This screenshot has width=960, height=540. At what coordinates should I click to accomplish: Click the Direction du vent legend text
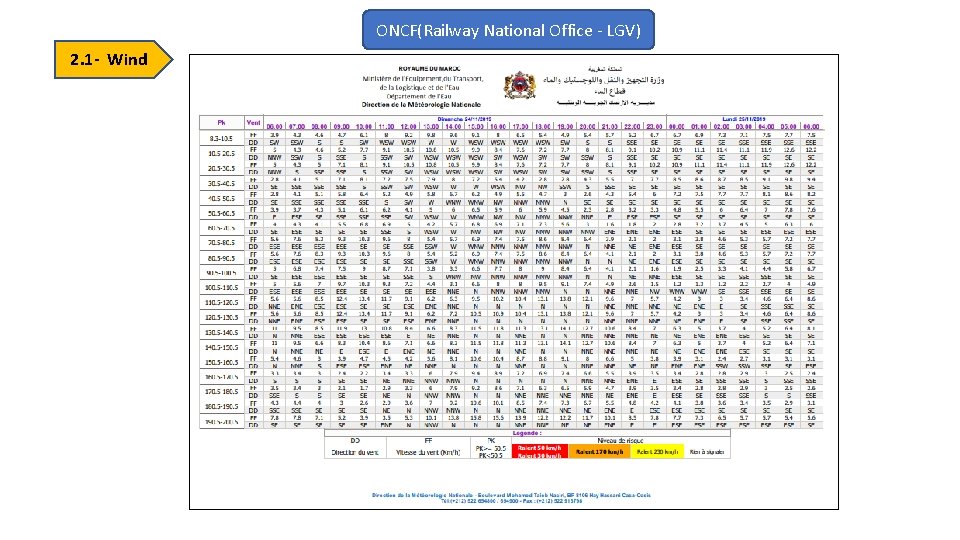pyautogui.click(x=355, y=452)
